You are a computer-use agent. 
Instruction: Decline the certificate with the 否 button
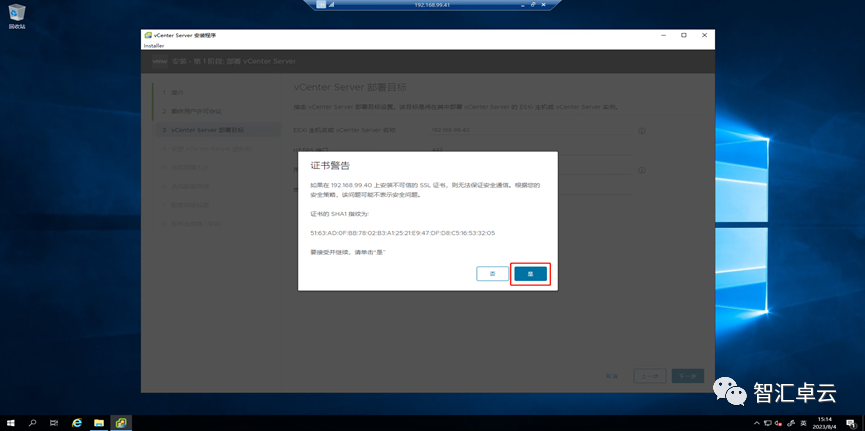[493, 274]
